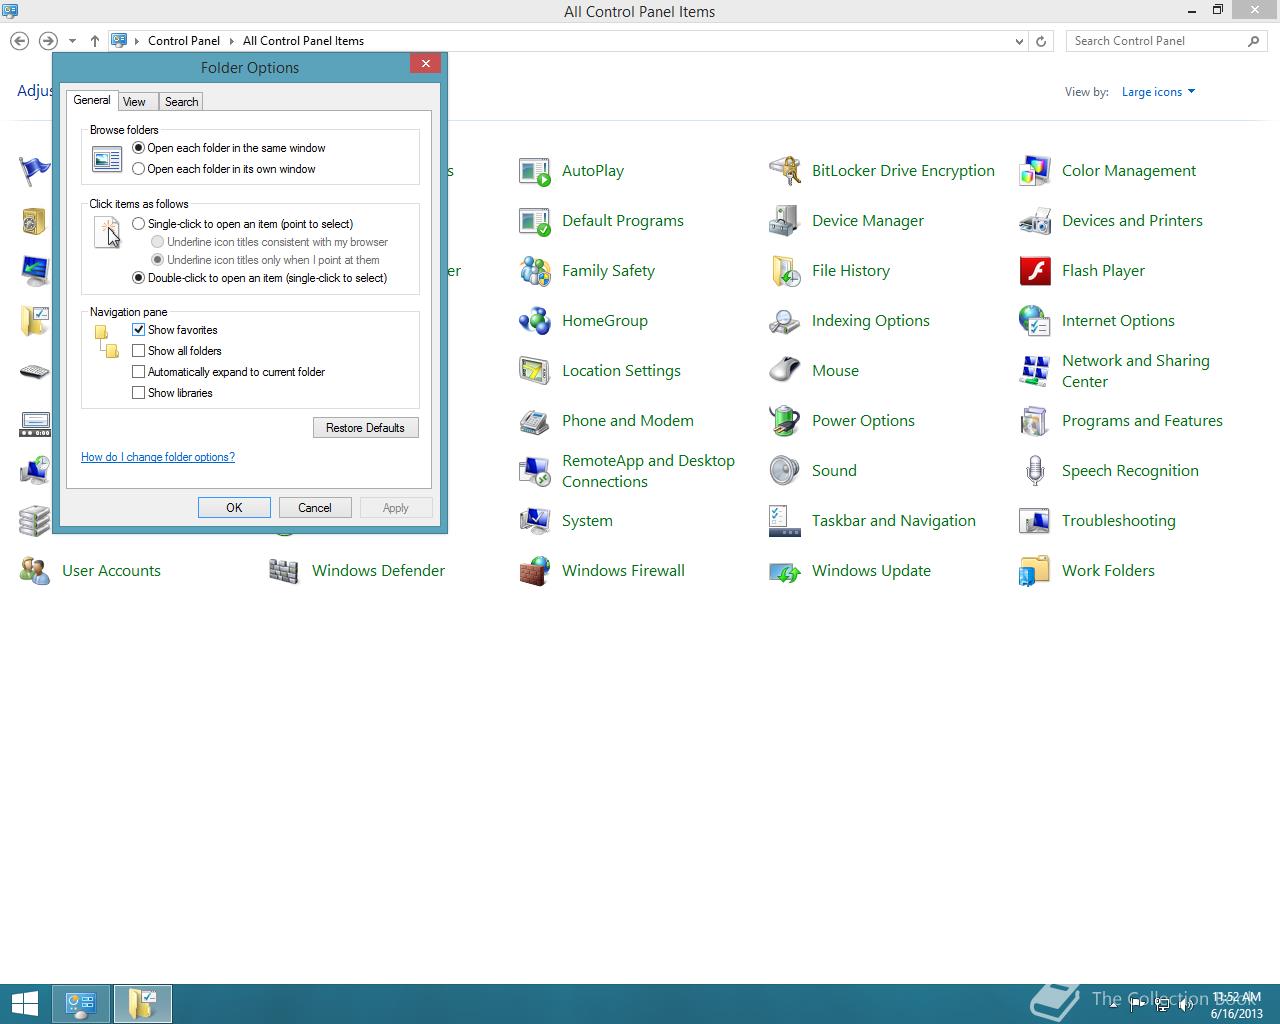Click the Flash Player icon
The width and height of the screenshot is (1280, 1024).
[x=1035, y=271]
